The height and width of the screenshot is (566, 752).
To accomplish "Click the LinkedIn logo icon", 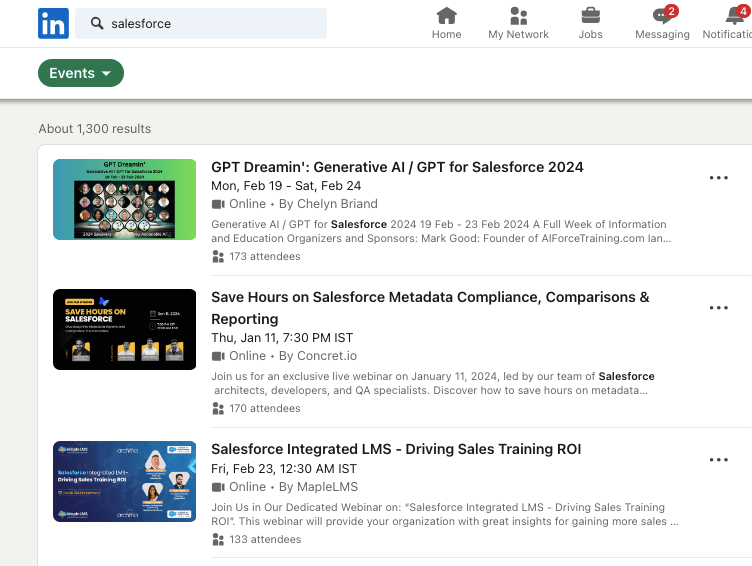I will click(x=53, y=23).
